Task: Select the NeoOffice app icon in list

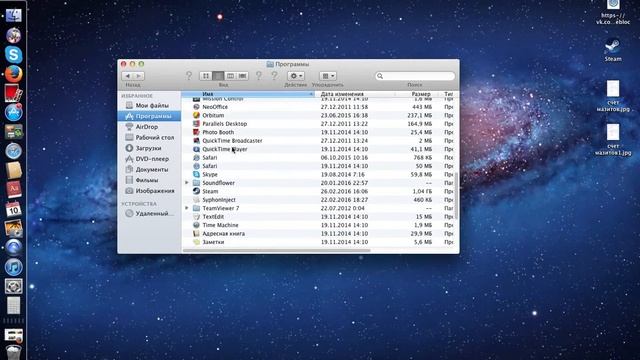Action: (x=196, y=107)
